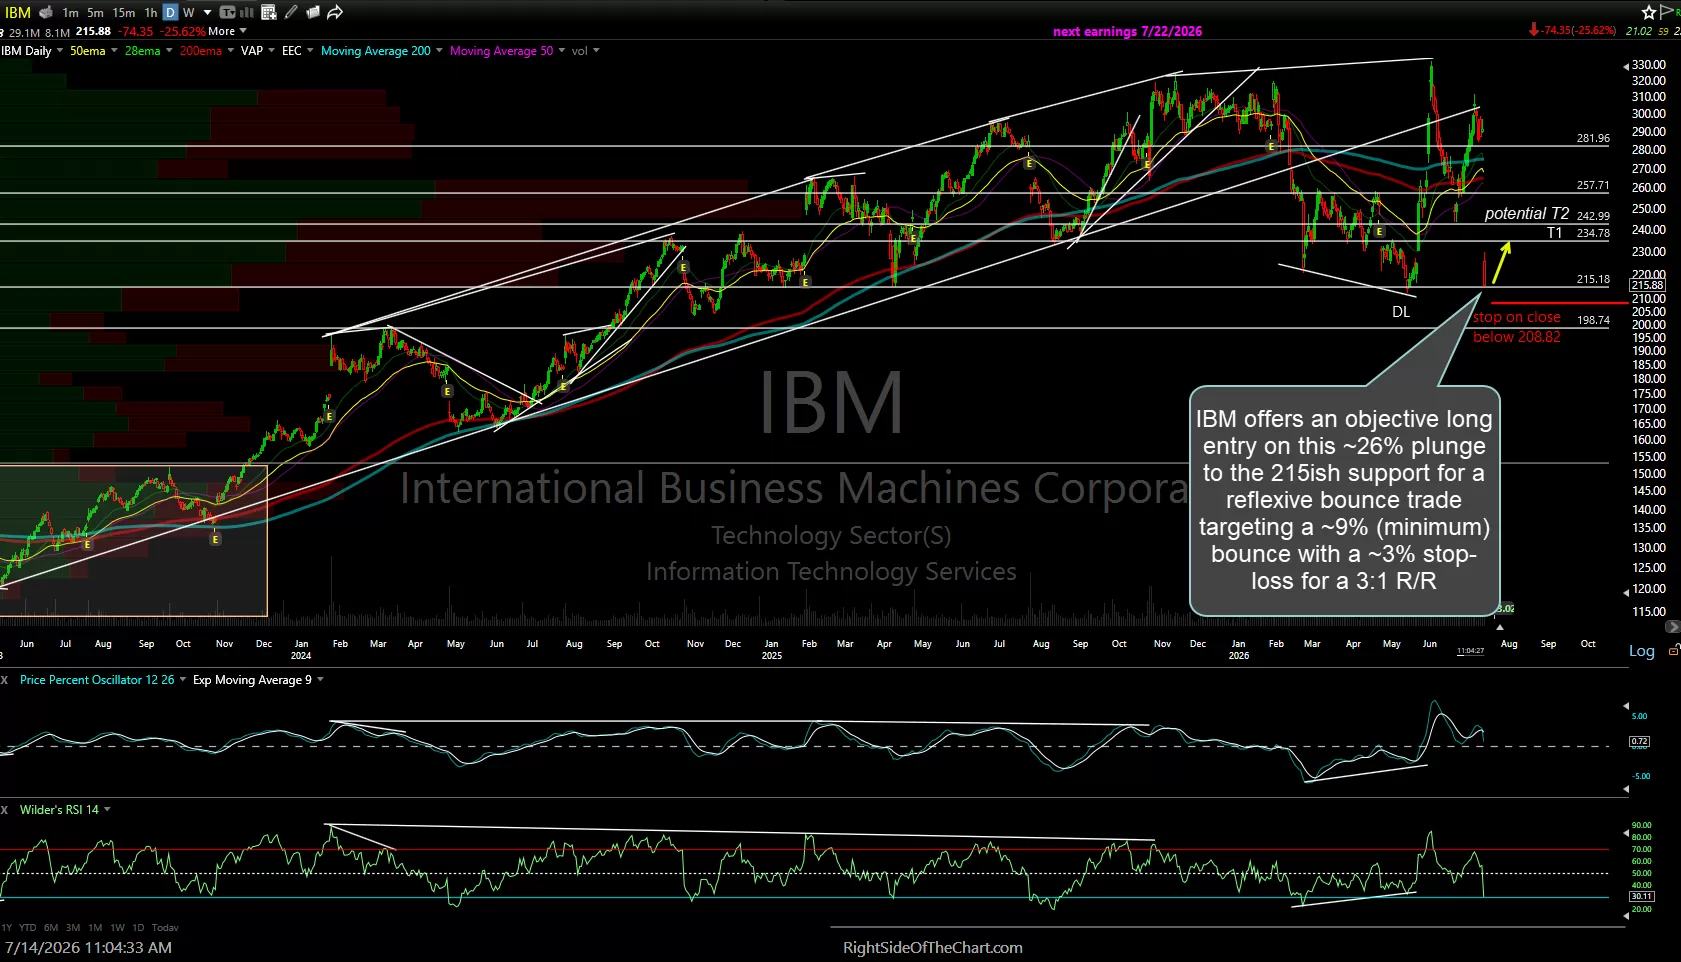Set chart range to 3M
1681x962 pixels.
[73, 928]
